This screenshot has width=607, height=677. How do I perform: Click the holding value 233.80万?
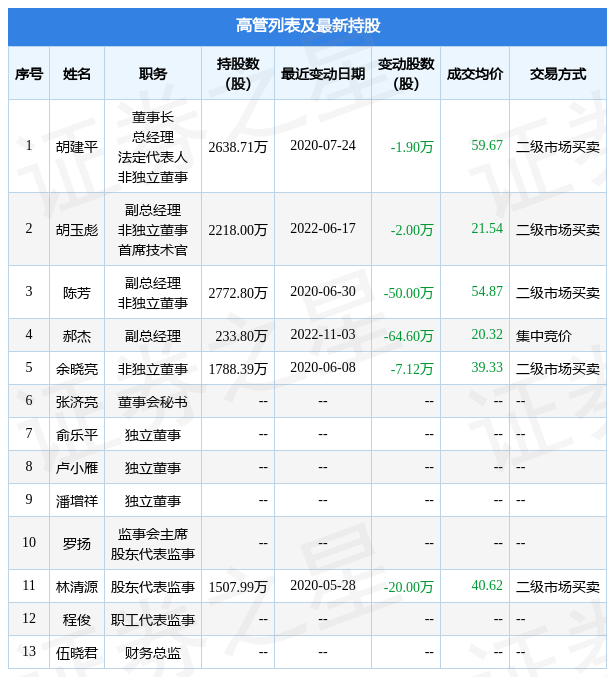241,336
